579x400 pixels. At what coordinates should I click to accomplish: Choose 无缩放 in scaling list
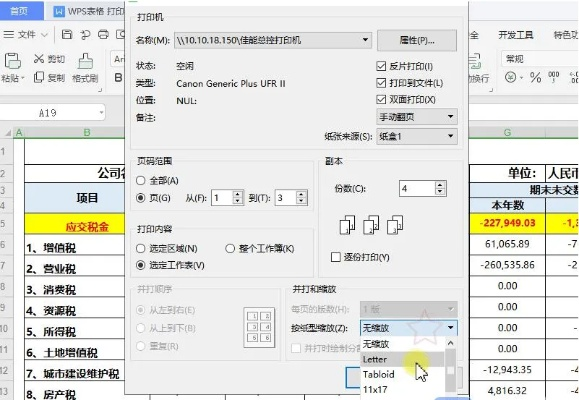(x=402, y=344)
